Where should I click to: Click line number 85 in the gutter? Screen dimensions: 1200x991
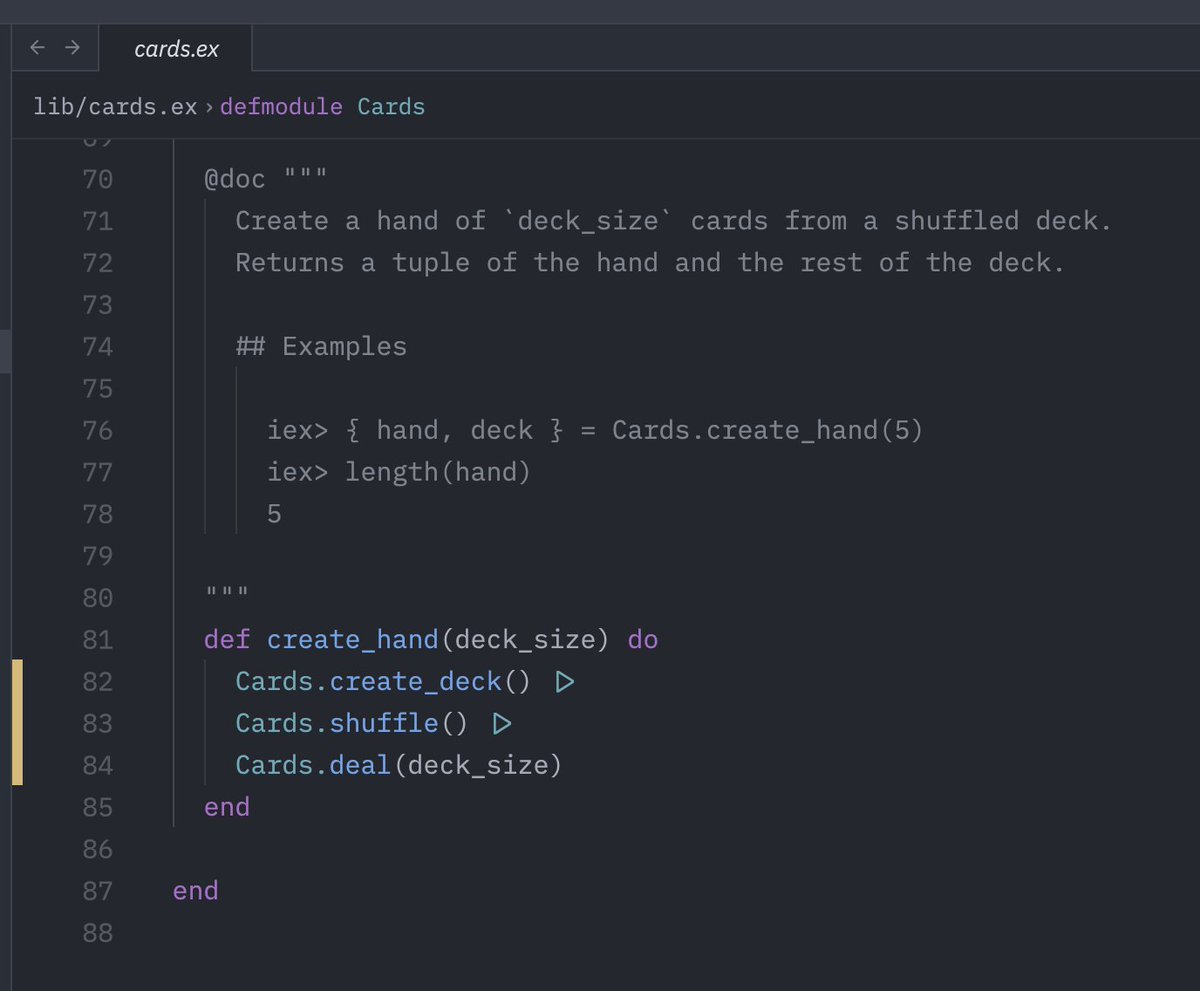(98, 807)
